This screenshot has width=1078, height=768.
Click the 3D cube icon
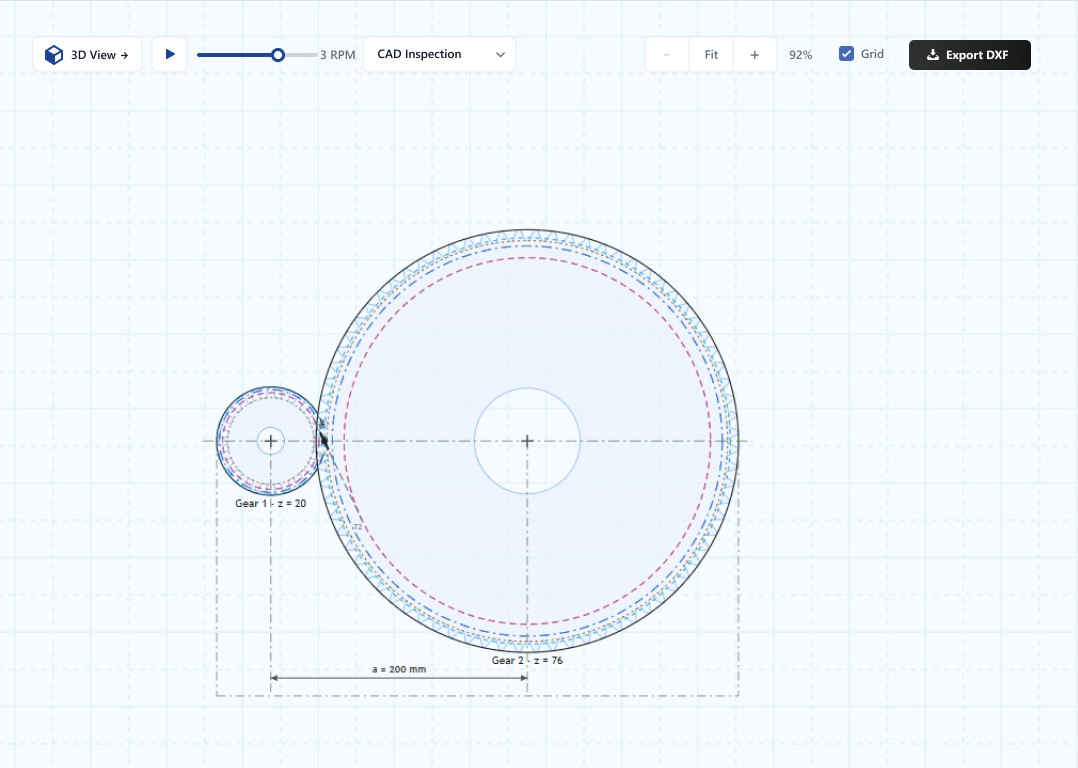54,55
